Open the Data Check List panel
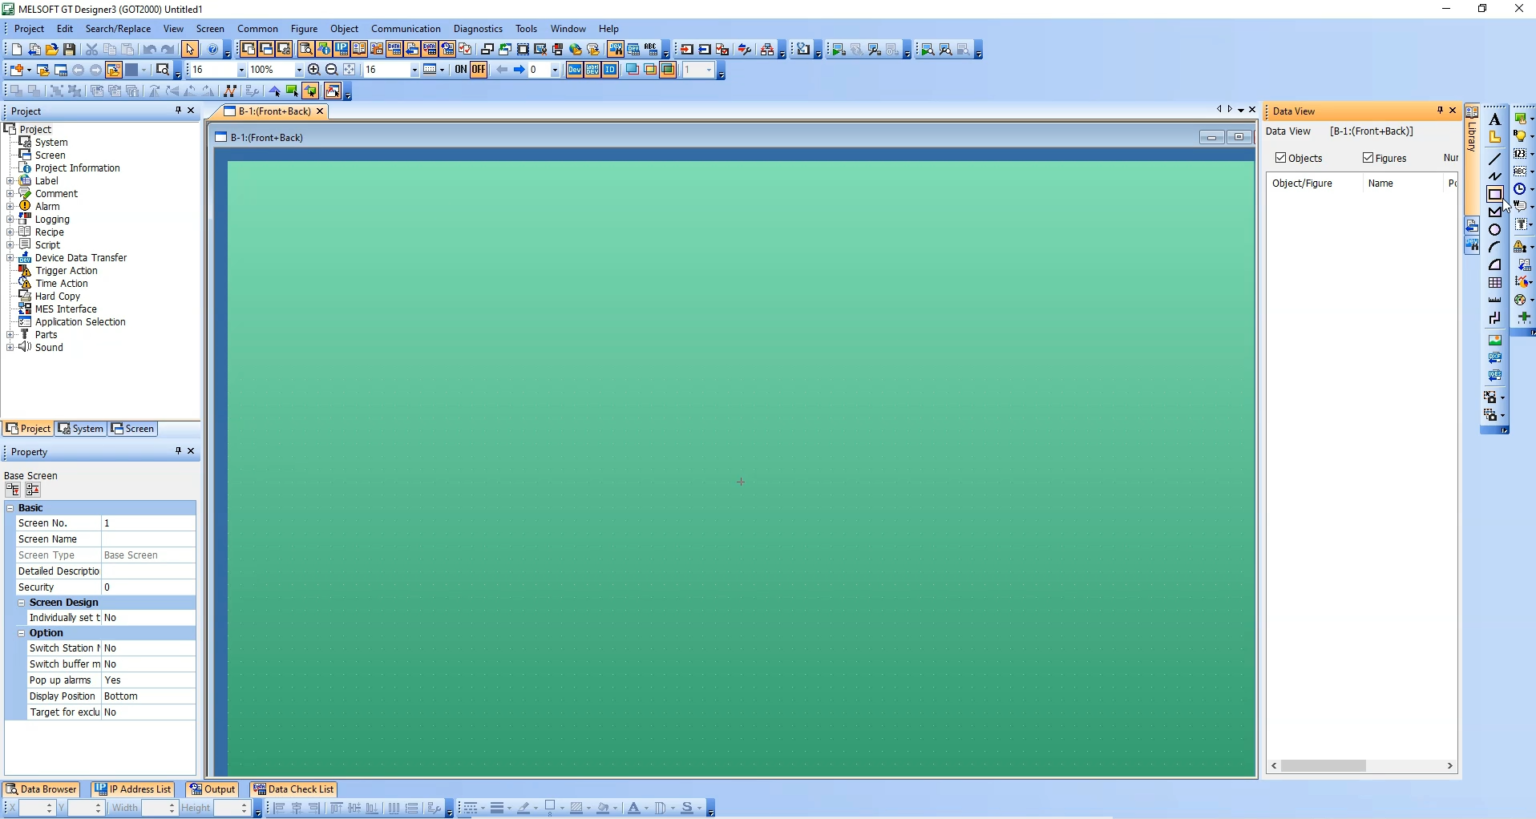Image resolution: width=1536 pixels, height=819 pixels. point(293,789)
